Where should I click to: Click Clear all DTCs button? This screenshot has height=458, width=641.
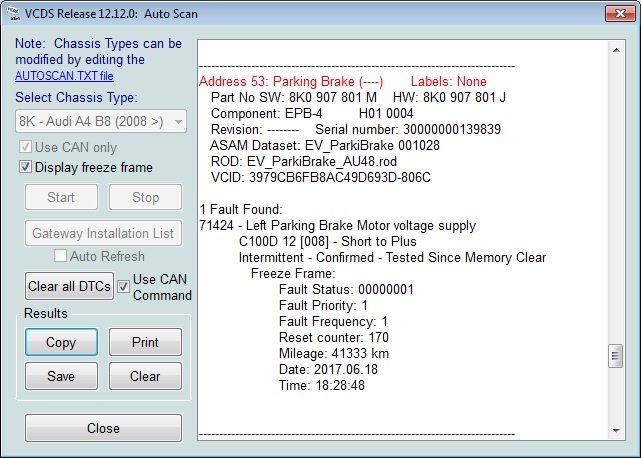[x=69, y=286]
